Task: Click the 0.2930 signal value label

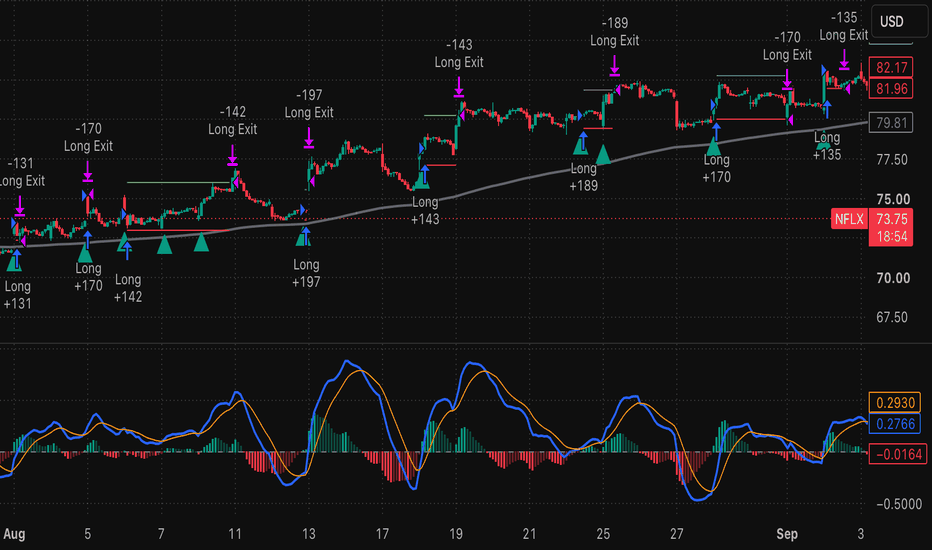Action: point(895,403)
